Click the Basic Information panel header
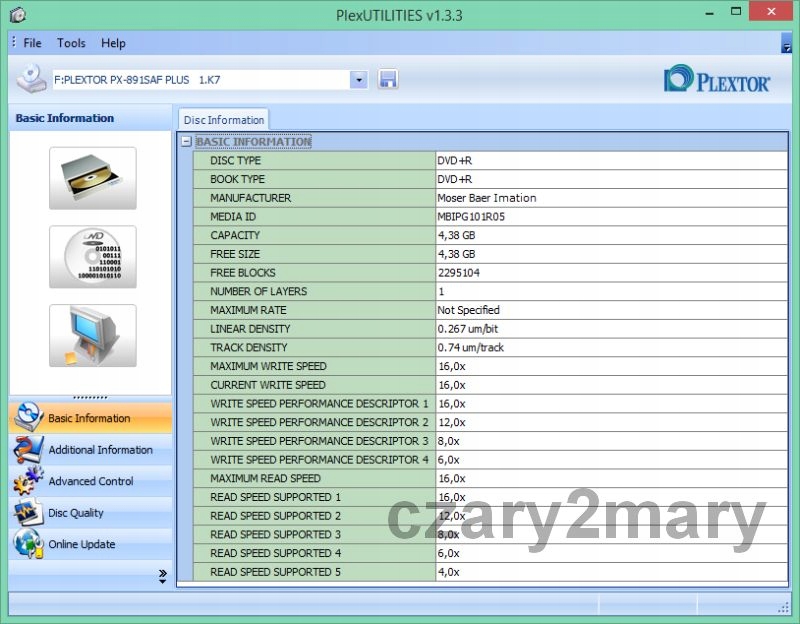The height and width of the screenshot is (624, 800). click(x=65, y=118)
